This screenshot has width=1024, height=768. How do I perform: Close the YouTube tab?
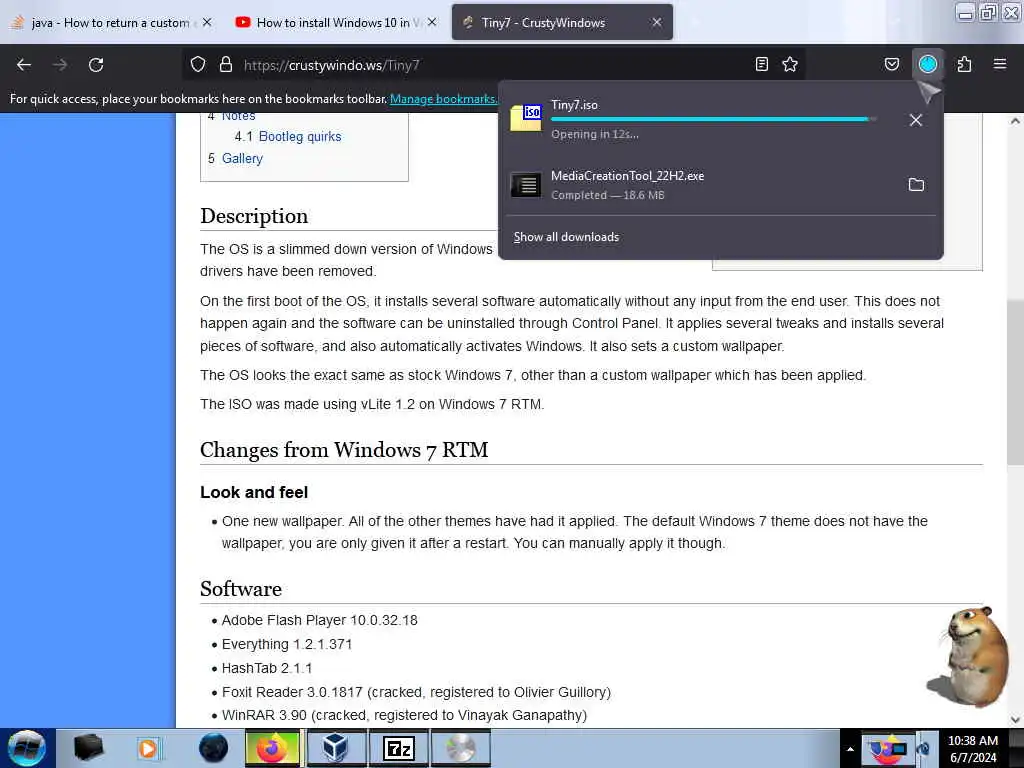coord(432,22)
